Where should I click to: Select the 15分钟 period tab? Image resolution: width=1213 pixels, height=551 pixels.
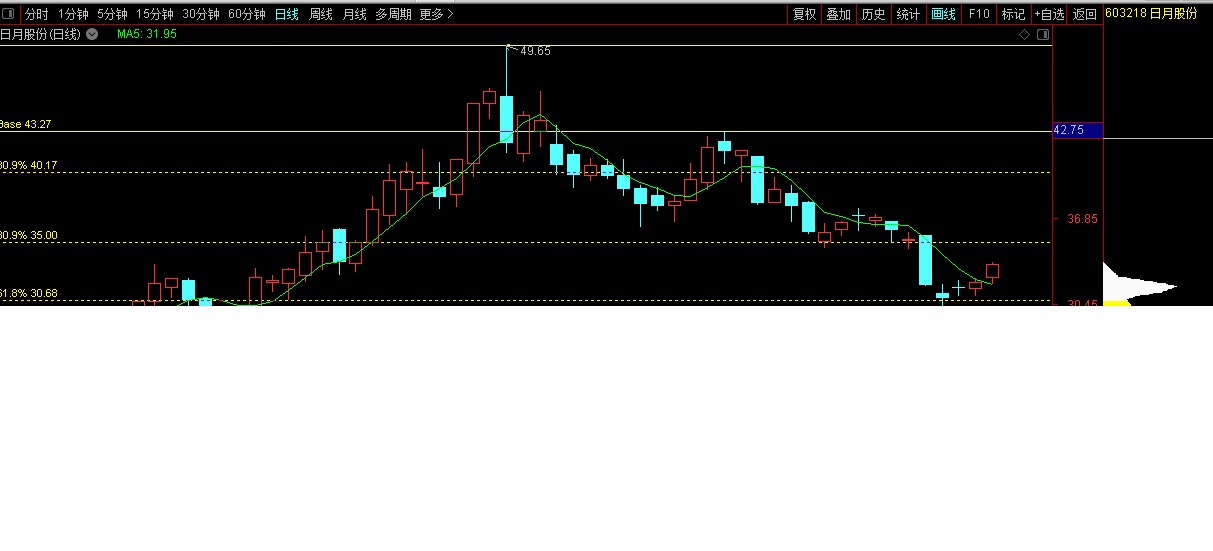(x=154, y=14)
